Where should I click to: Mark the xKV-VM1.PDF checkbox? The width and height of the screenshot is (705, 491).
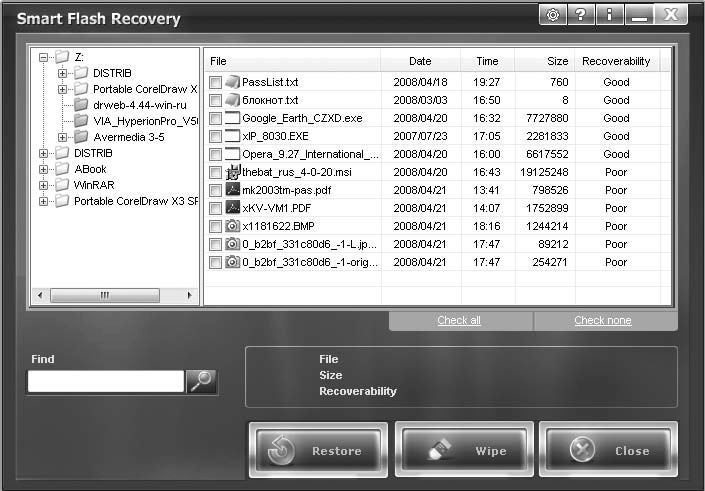point(215,208)
